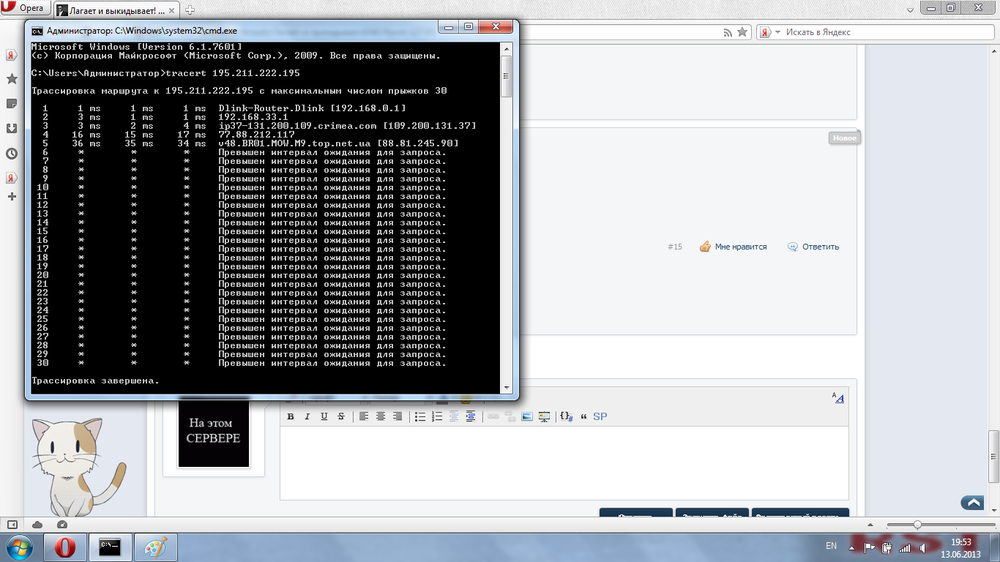The image size is (1000, 562).
Task: Click 'Ответить' to reply to post
Action: [x=813, y=246]
